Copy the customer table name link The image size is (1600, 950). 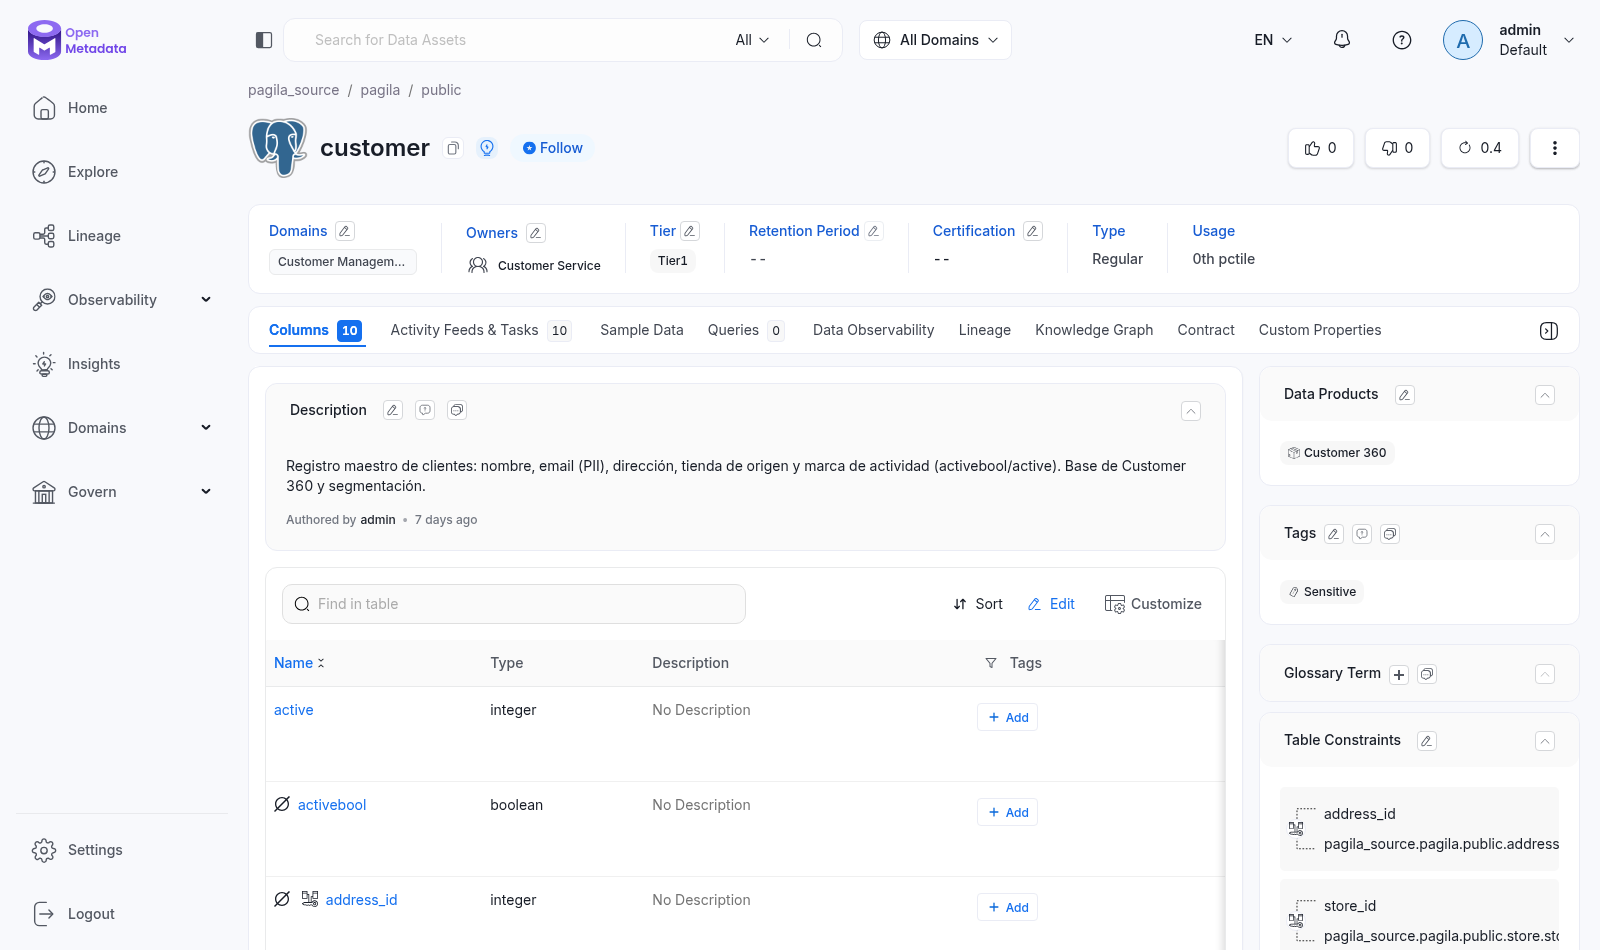coord(453,148)
